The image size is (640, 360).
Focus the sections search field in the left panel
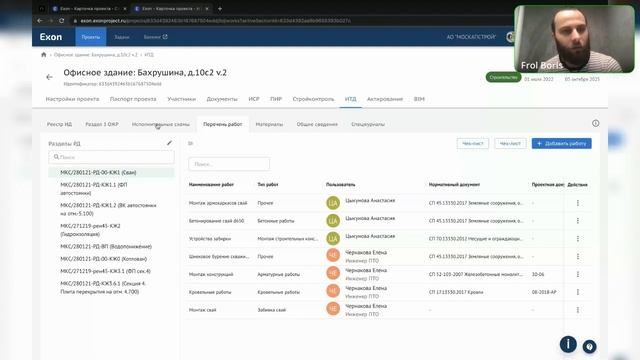111,157
